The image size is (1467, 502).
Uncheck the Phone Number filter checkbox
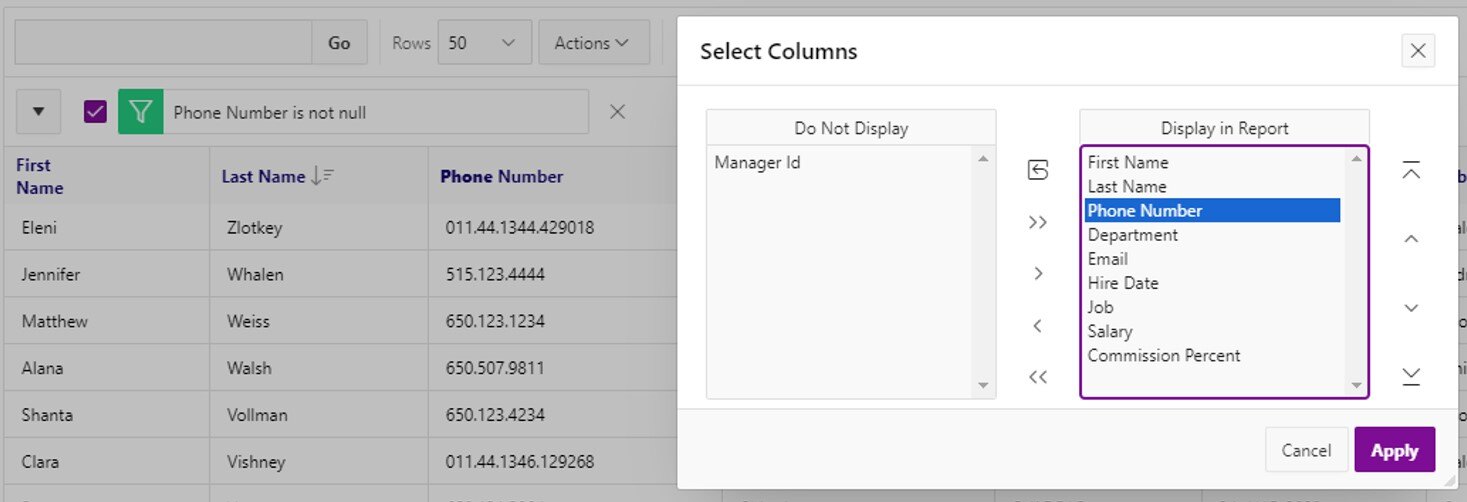coord(96,112)
